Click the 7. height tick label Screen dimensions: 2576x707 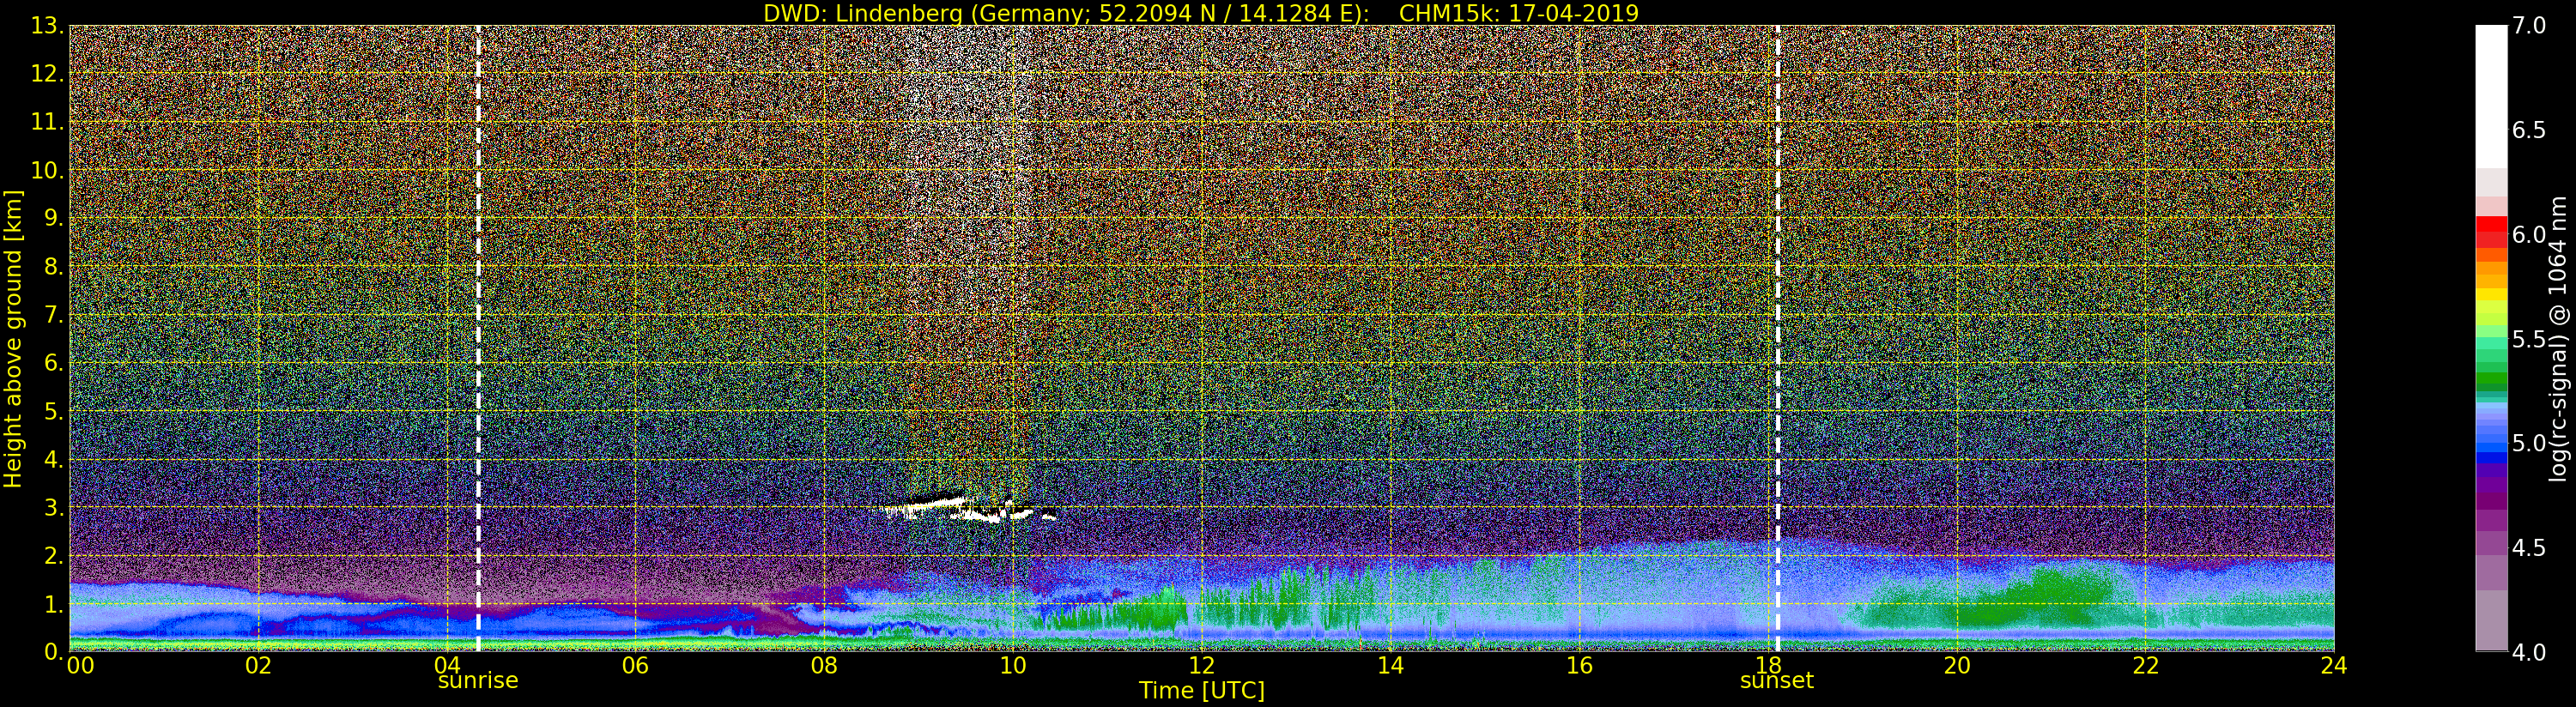click(53, 315)
